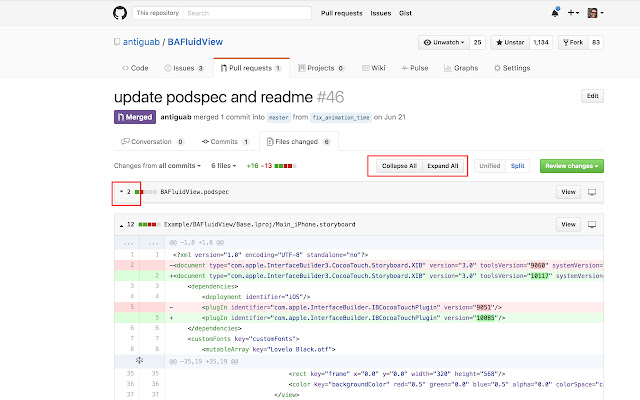
Task: Open the Conversation tab
Action: pos(152,142)
